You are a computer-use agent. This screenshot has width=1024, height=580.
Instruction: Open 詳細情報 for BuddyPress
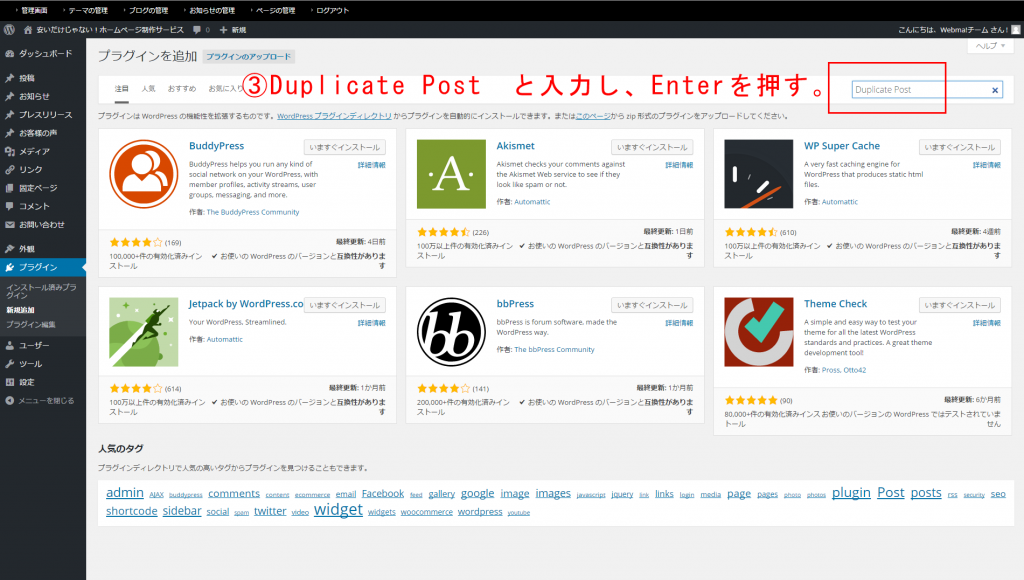(372, 165)
